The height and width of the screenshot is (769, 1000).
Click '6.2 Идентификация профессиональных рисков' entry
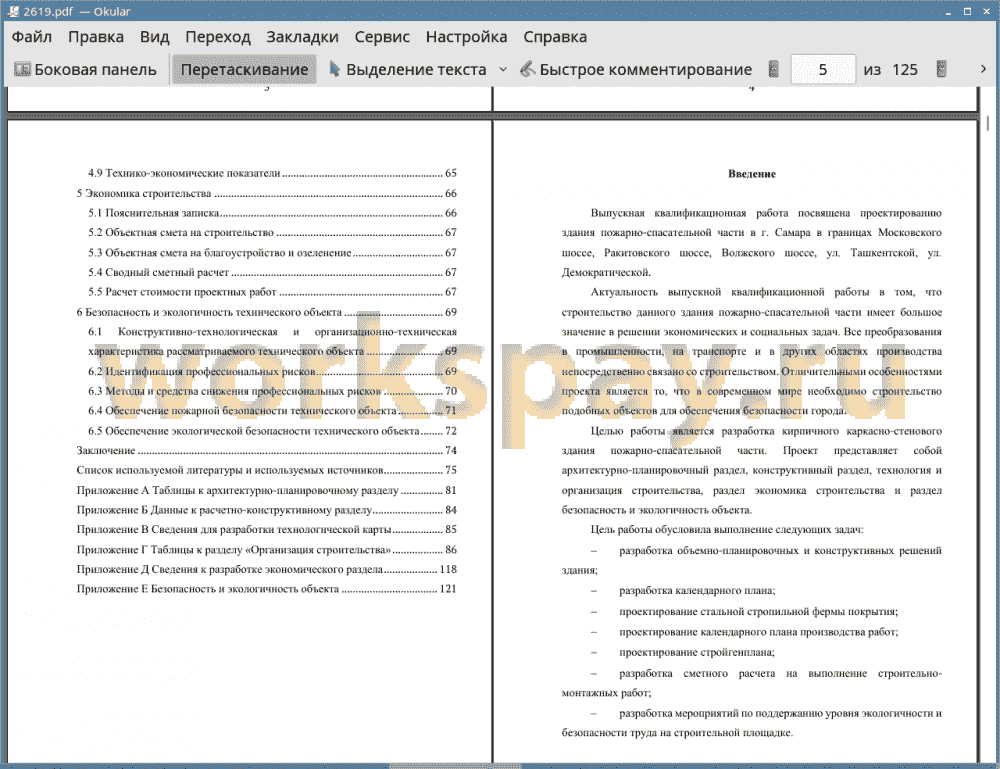(272, 371)
